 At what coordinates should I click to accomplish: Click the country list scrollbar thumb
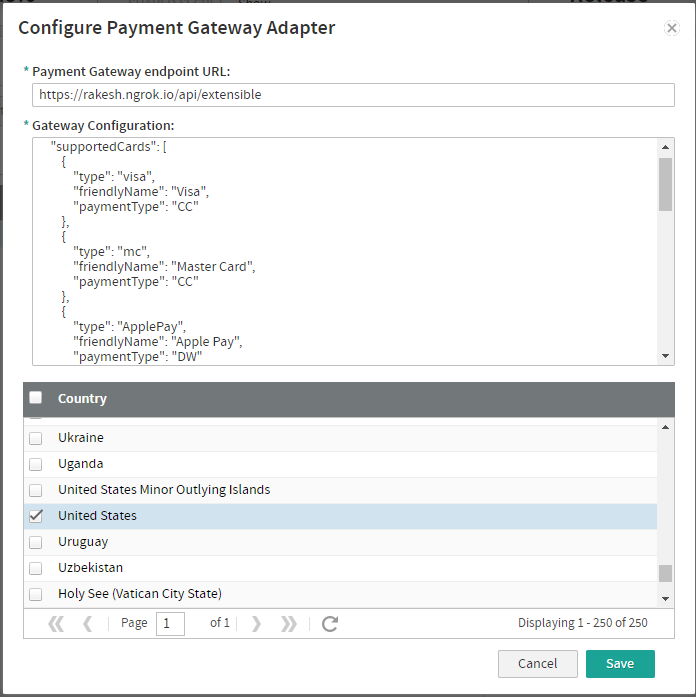(x=665, y=573)
